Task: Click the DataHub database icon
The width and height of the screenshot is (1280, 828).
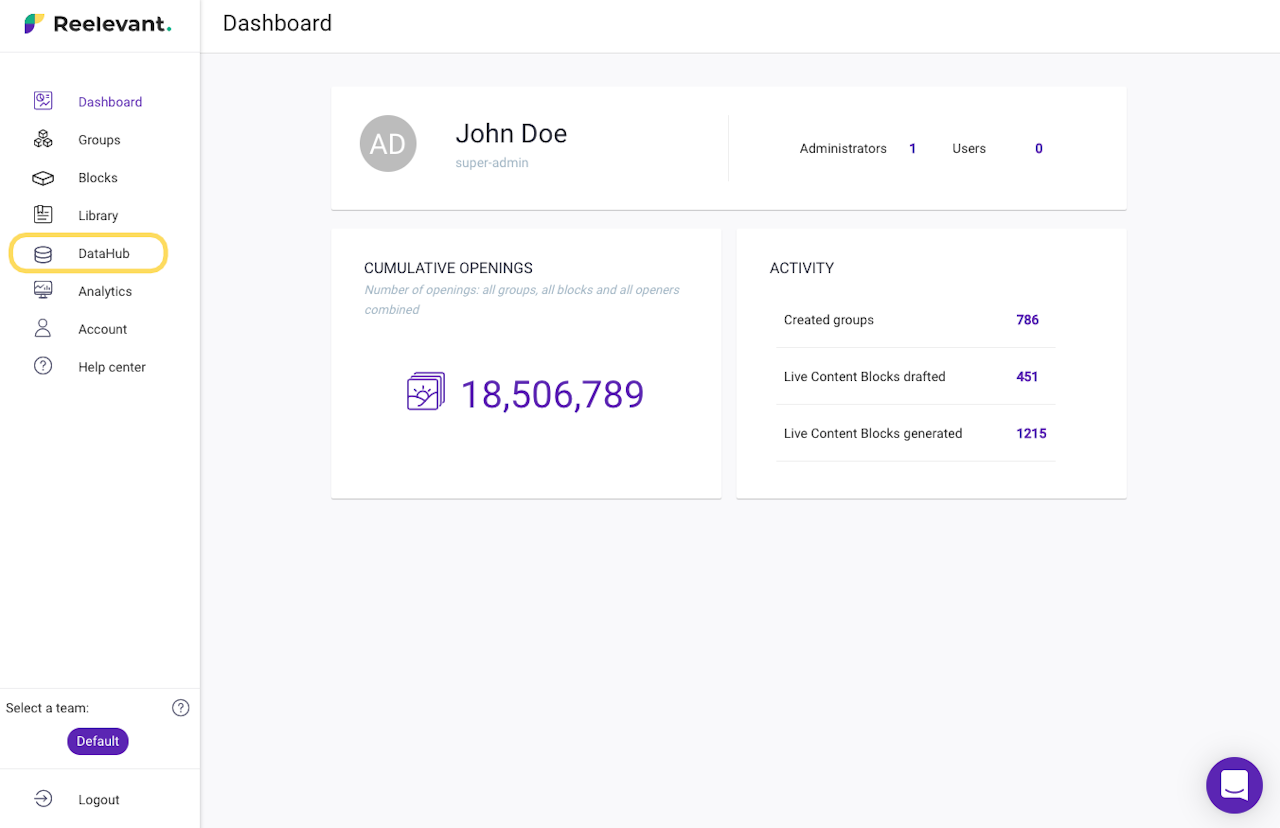Action: 43,254
